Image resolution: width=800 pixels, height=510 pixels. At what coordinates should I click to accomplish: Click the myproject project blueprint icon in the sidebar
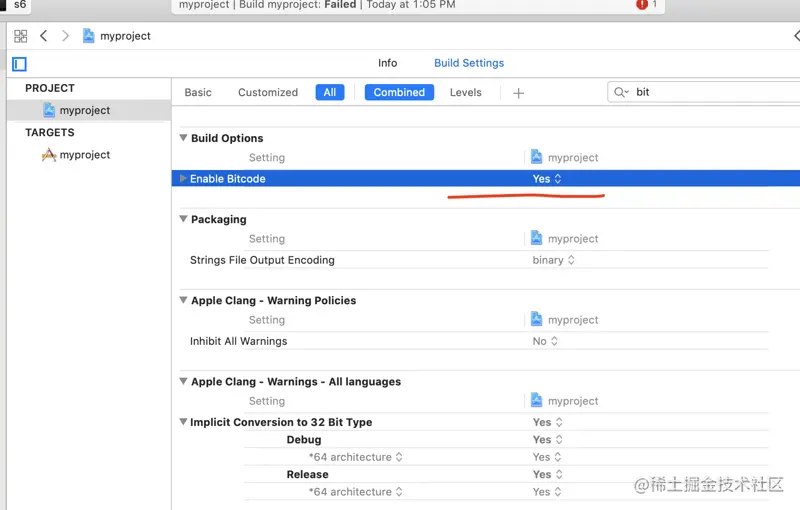point(49,110)
